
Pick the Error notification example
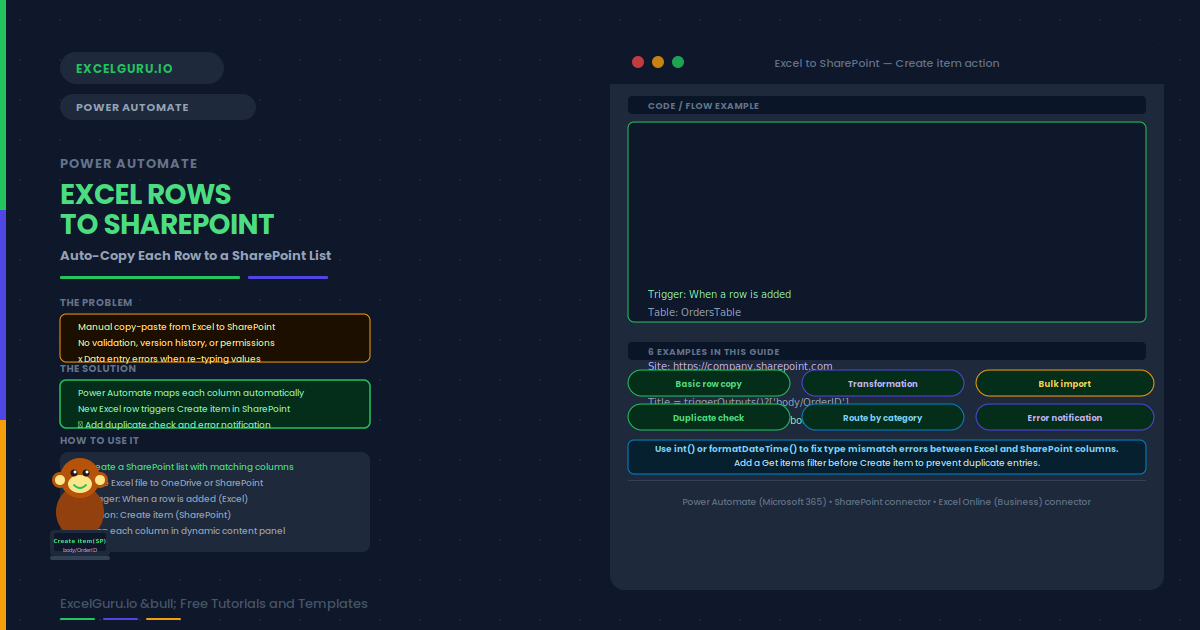(1065, 418)
